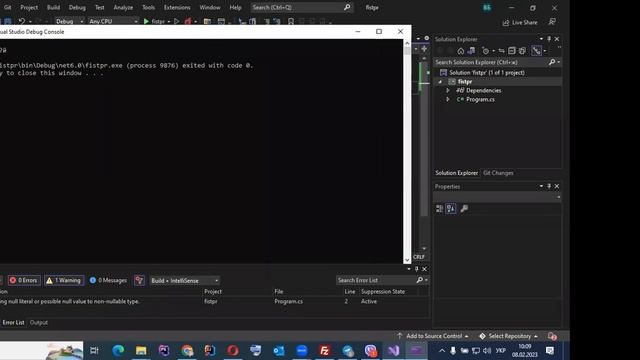This screenshot has height=360, width=640.
Task: Click the Pending Changes Filter icon in Solution Explorer
Action: (x=485, y=51)
